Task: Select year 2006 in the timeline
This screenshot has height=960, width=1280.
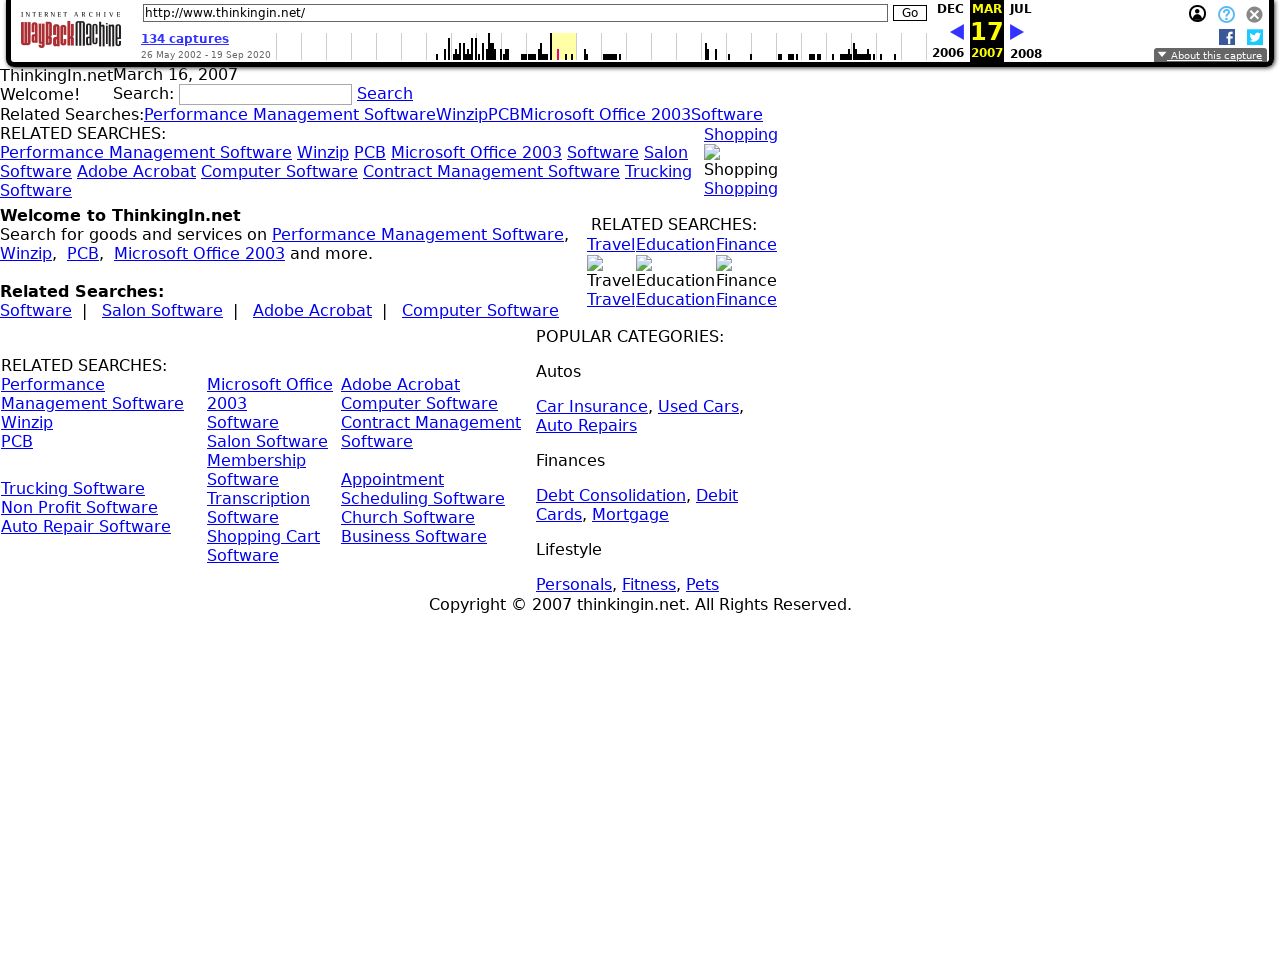Action: 948,54
